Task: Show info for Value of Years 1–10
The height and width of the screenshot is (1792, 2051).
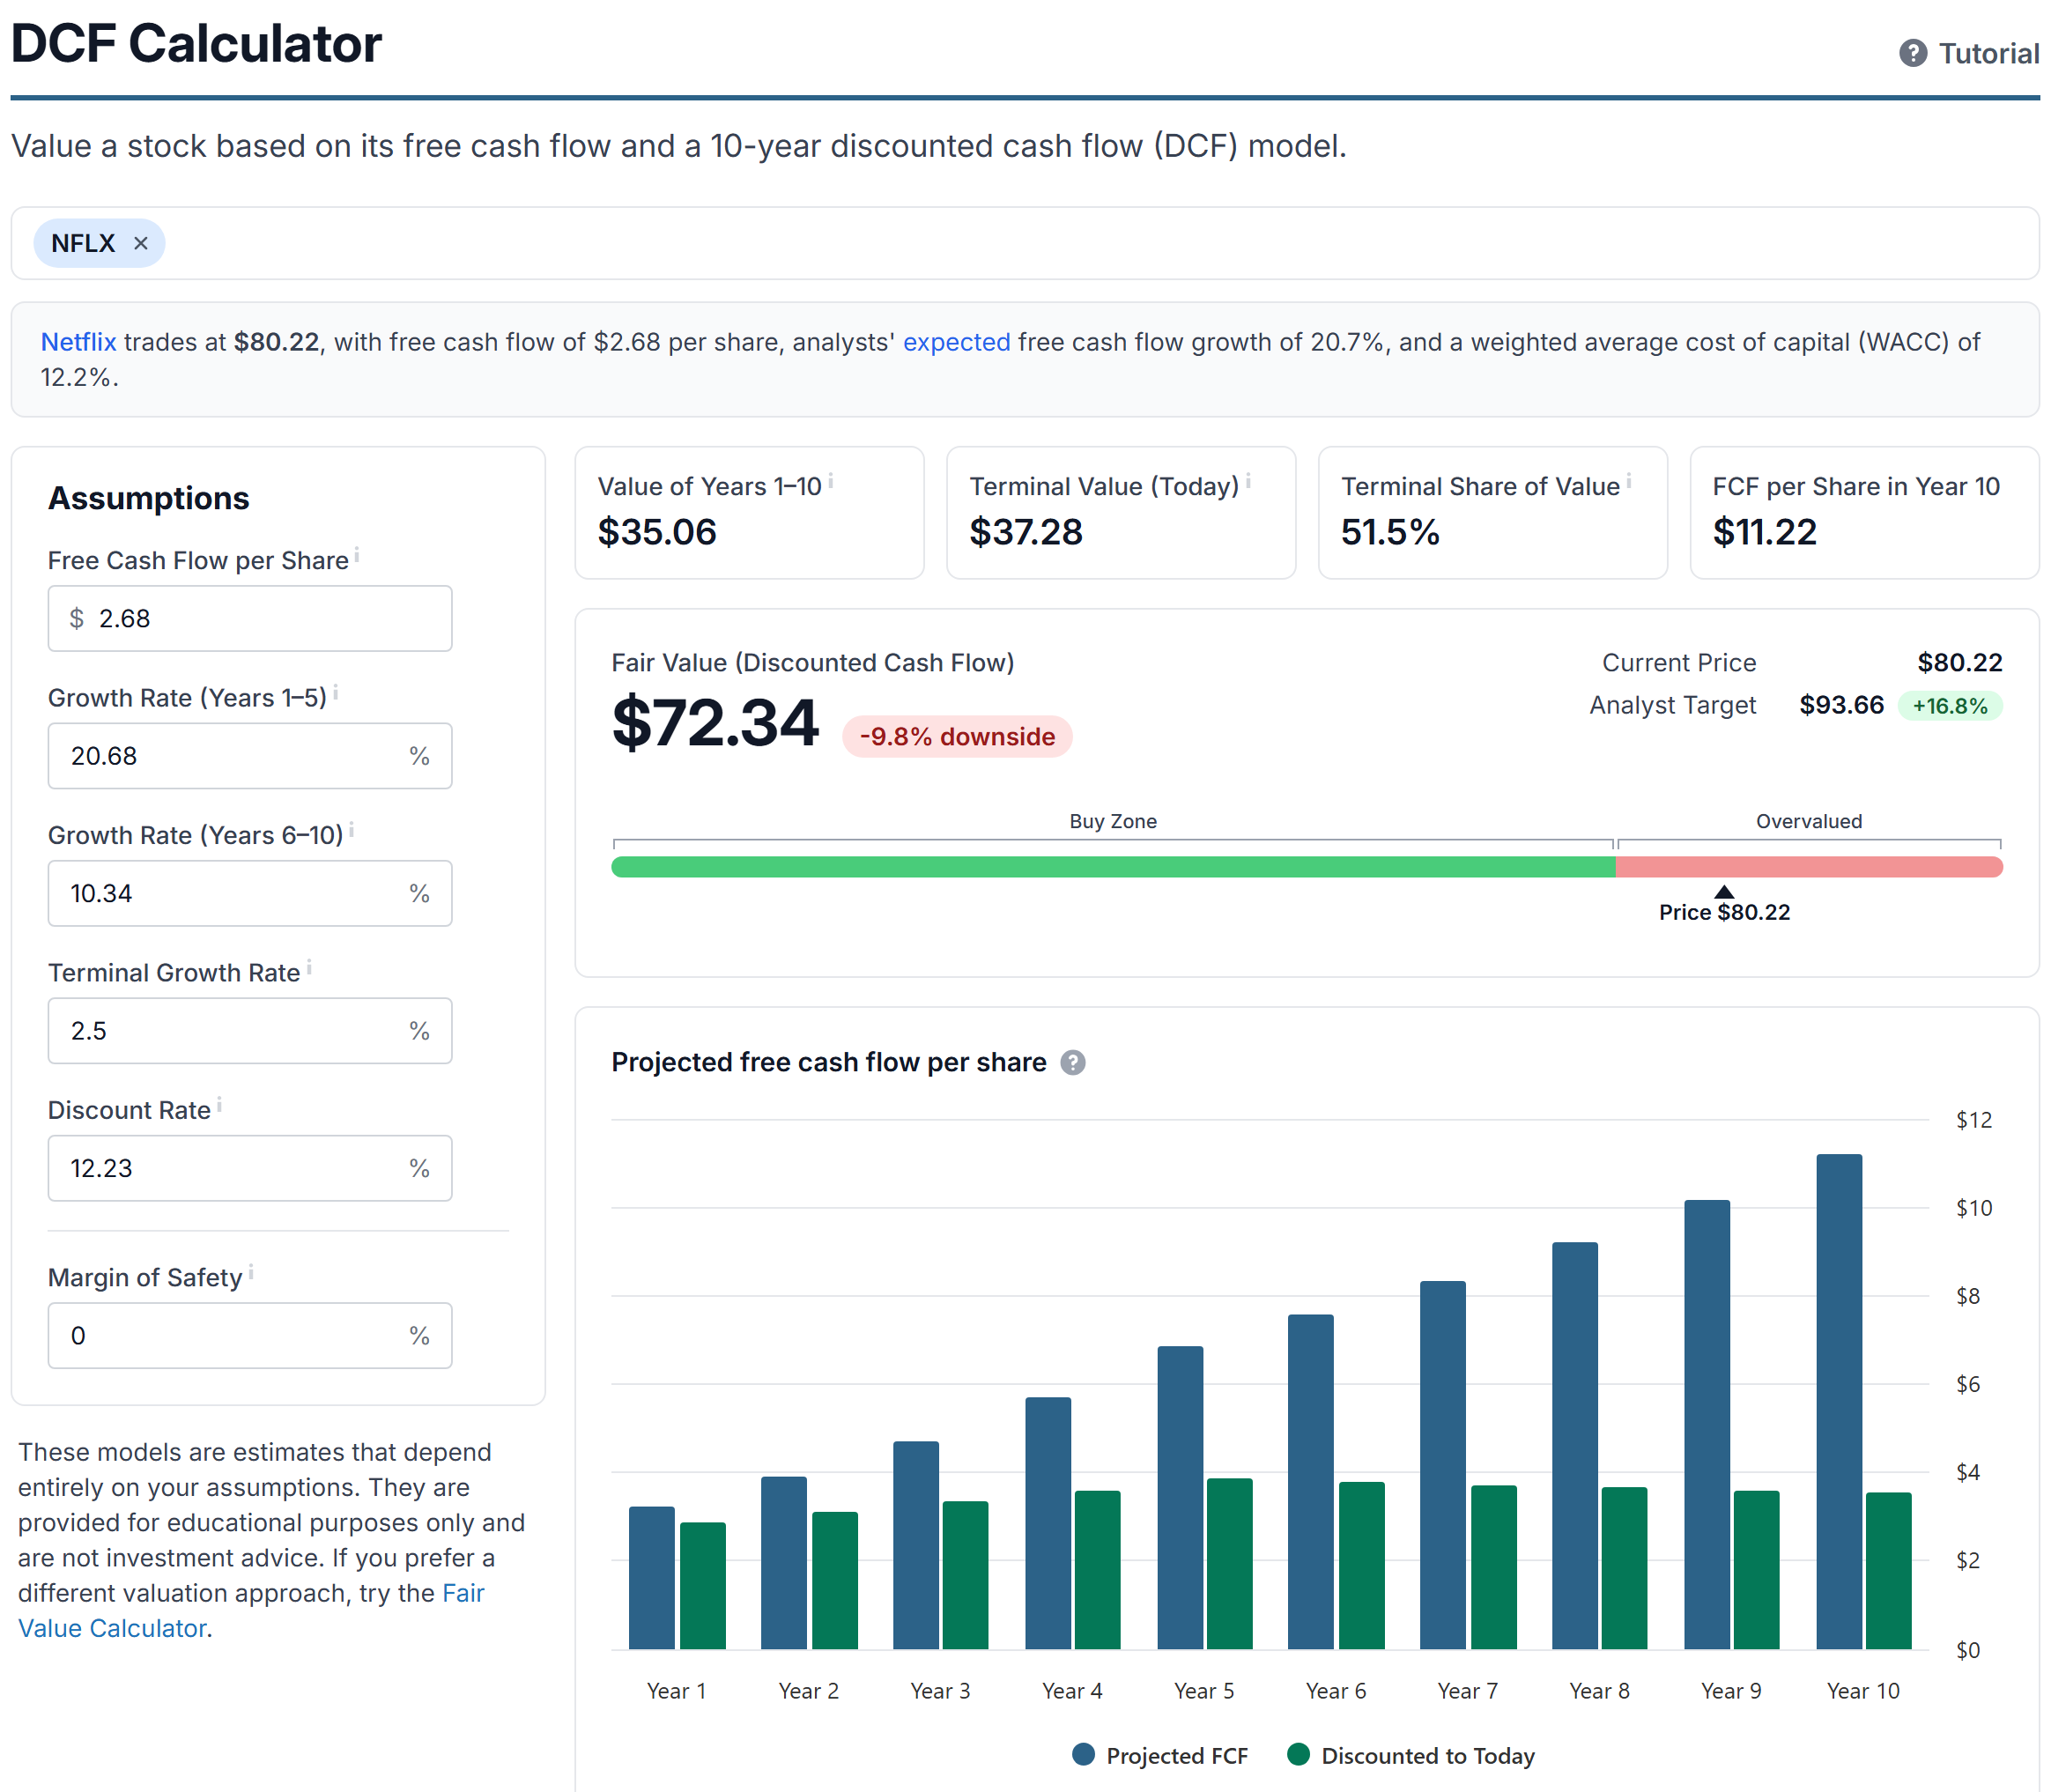Action: coord(830,480)
